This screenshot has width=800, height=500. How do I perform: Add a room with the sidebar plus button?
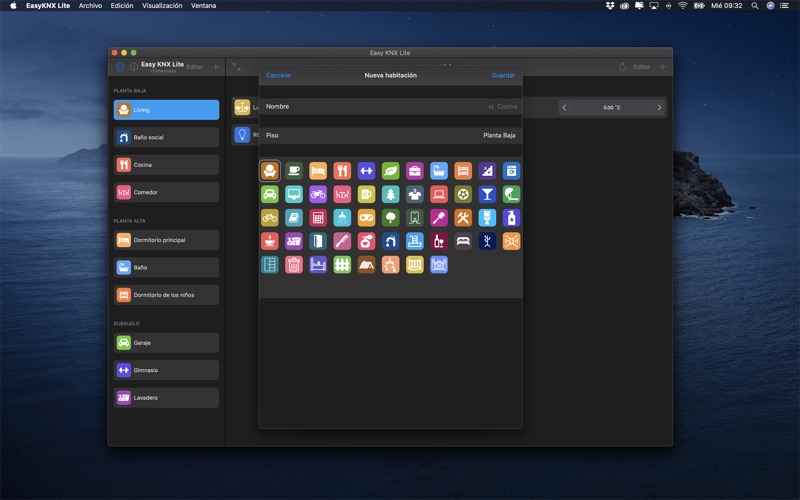(x=216, y=67)
